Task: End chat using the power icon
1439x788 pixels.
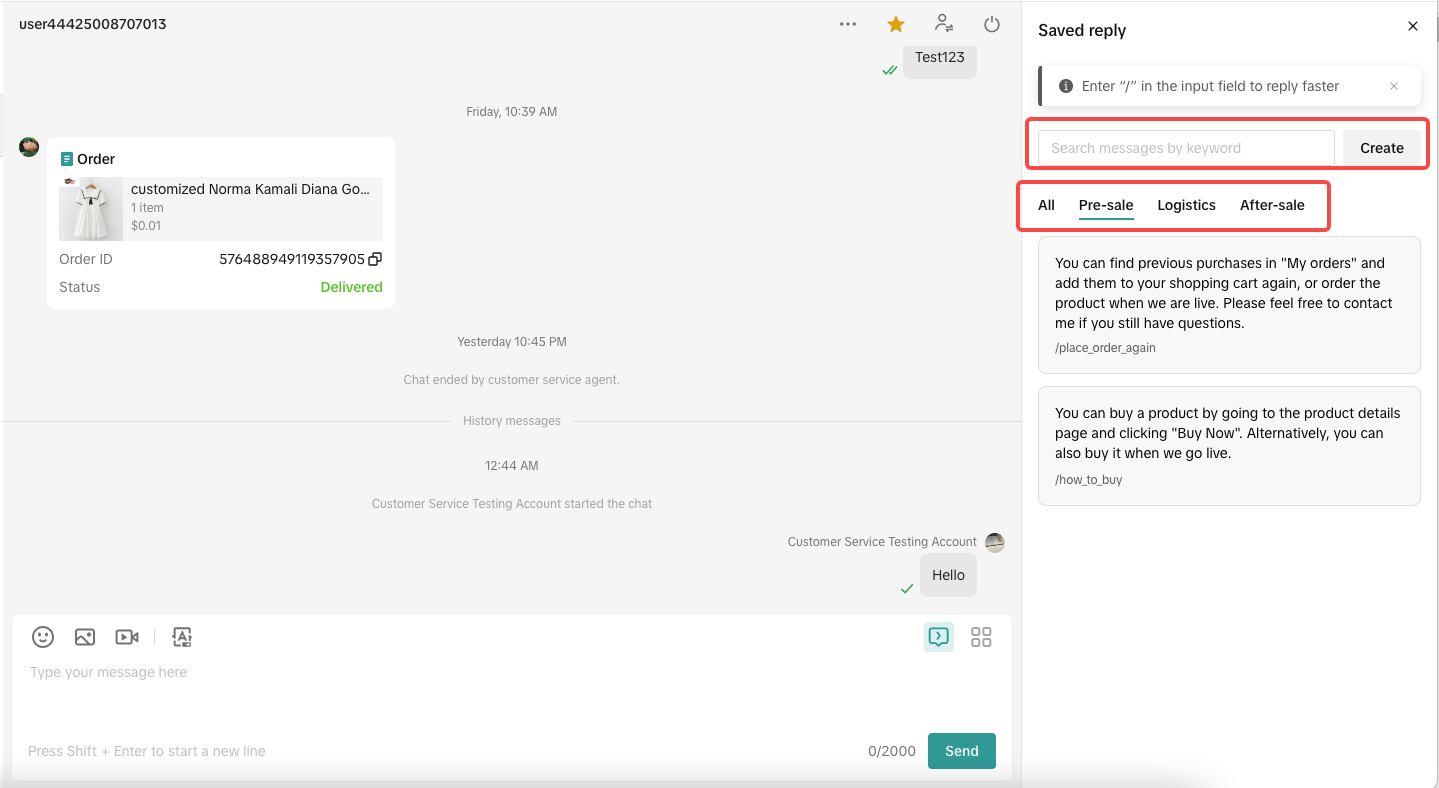Action: (x=991, y=24)
